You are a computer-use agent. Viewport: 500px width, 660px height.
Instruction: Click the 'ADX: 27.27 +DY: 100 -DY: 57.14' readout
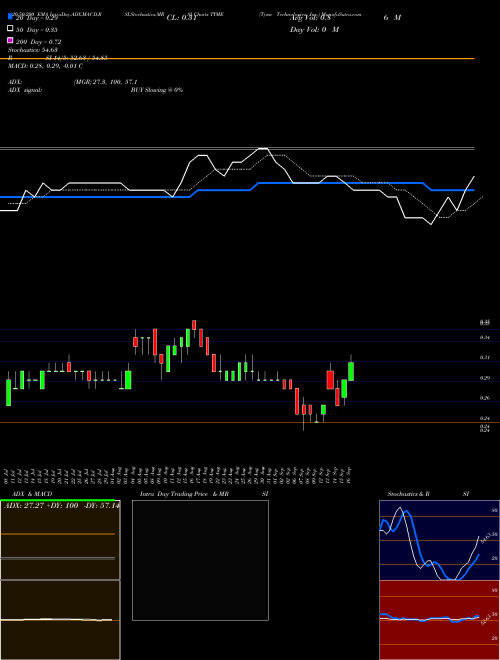pyautogui.click(x=61, y=506)
